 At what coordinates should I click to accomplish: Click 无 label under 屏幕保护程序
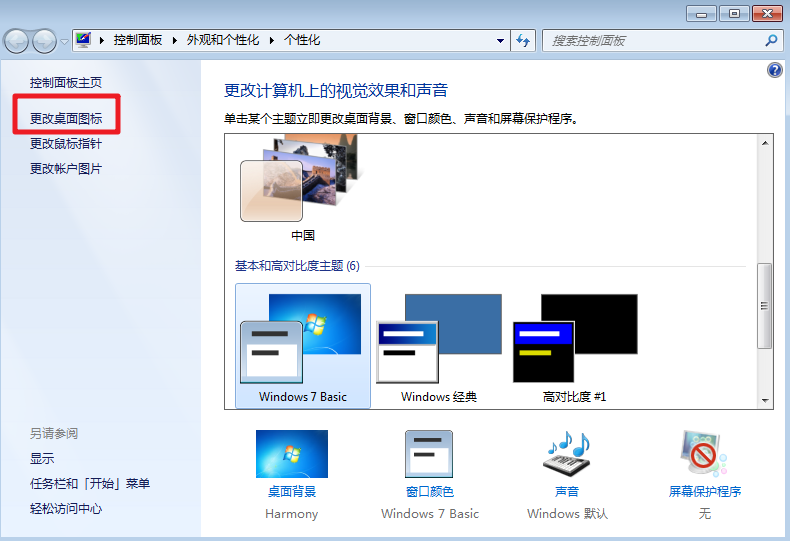[x=704, y=514]
